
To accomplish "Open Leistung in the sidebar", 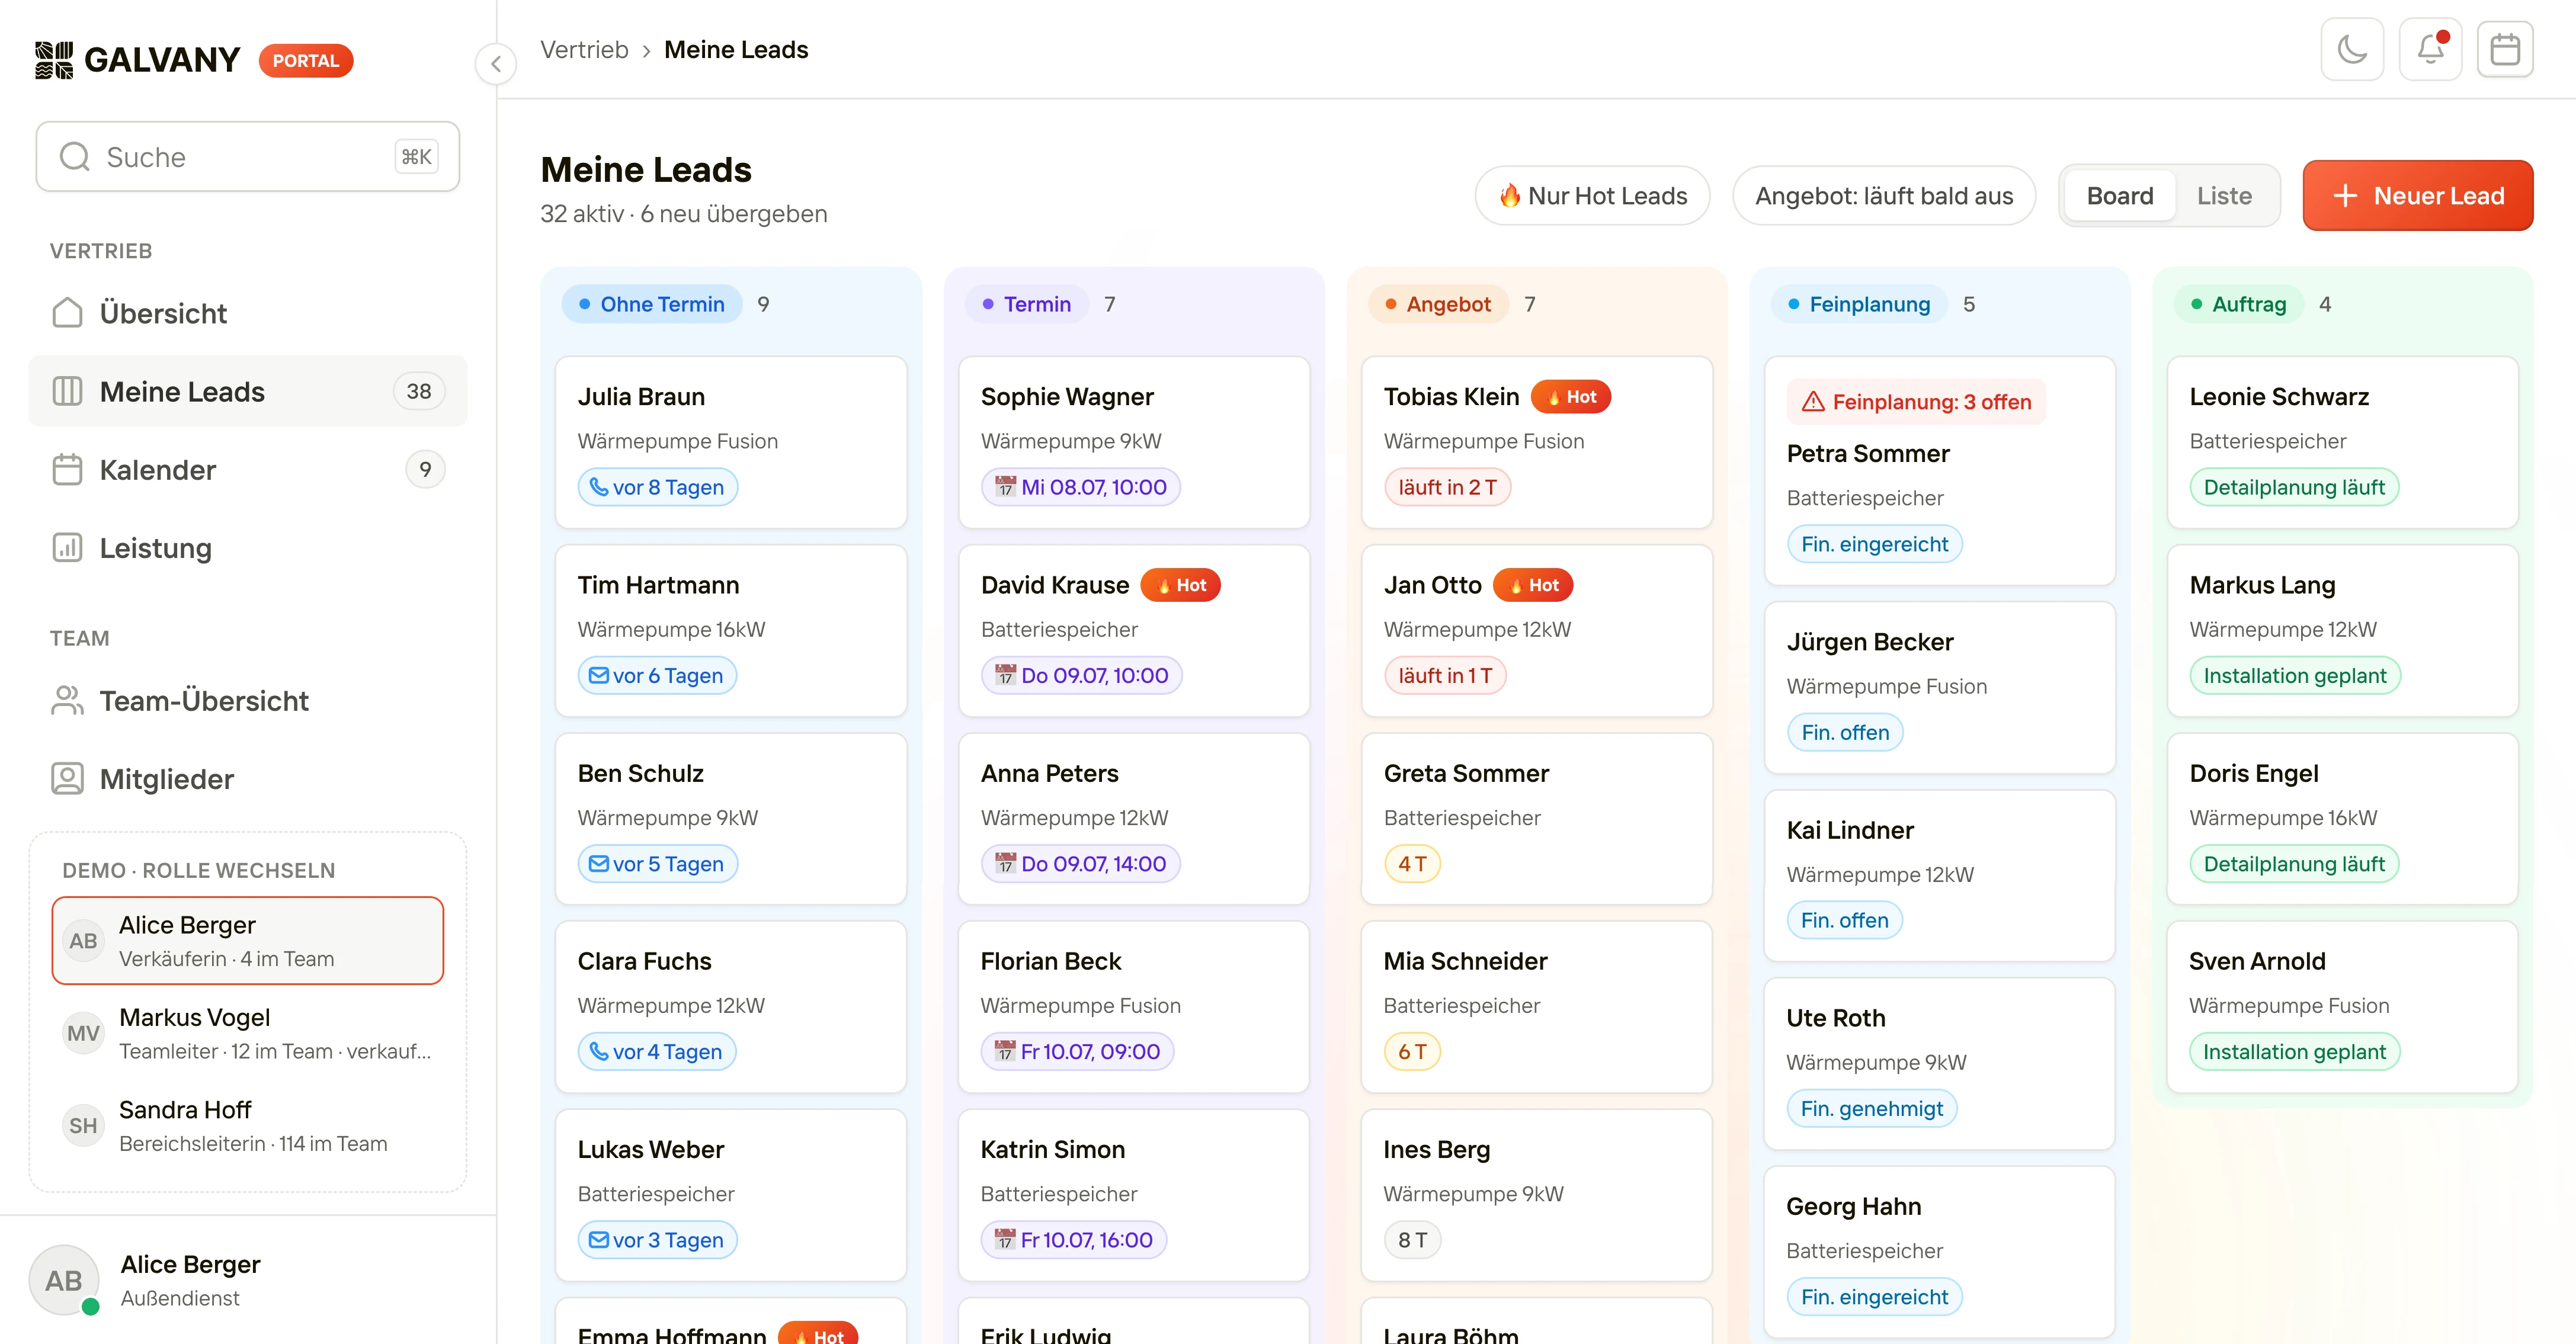I will point(248,547).
